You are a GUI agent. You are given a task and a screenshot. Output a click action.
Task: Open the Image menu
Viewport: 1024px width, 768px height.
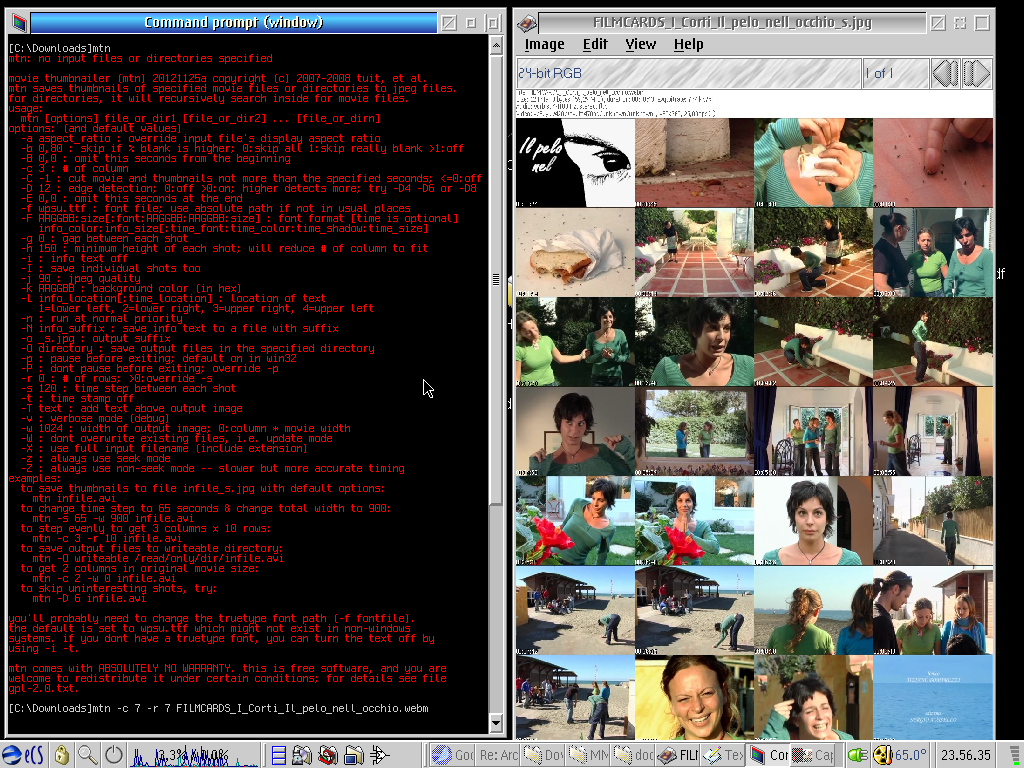coord(544,44)
